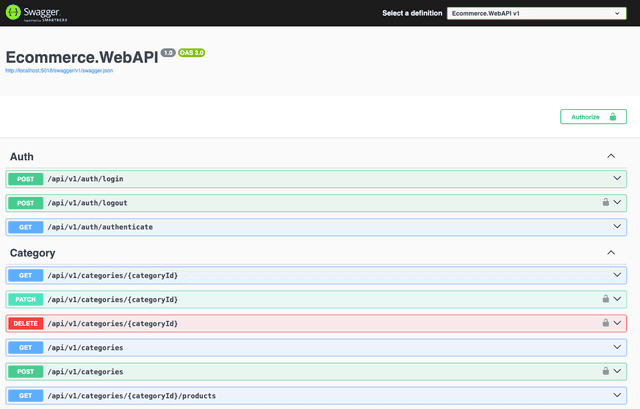Screen dimensions: 640x409
Task: Select the Category tag heading
Action: point(33,253)
